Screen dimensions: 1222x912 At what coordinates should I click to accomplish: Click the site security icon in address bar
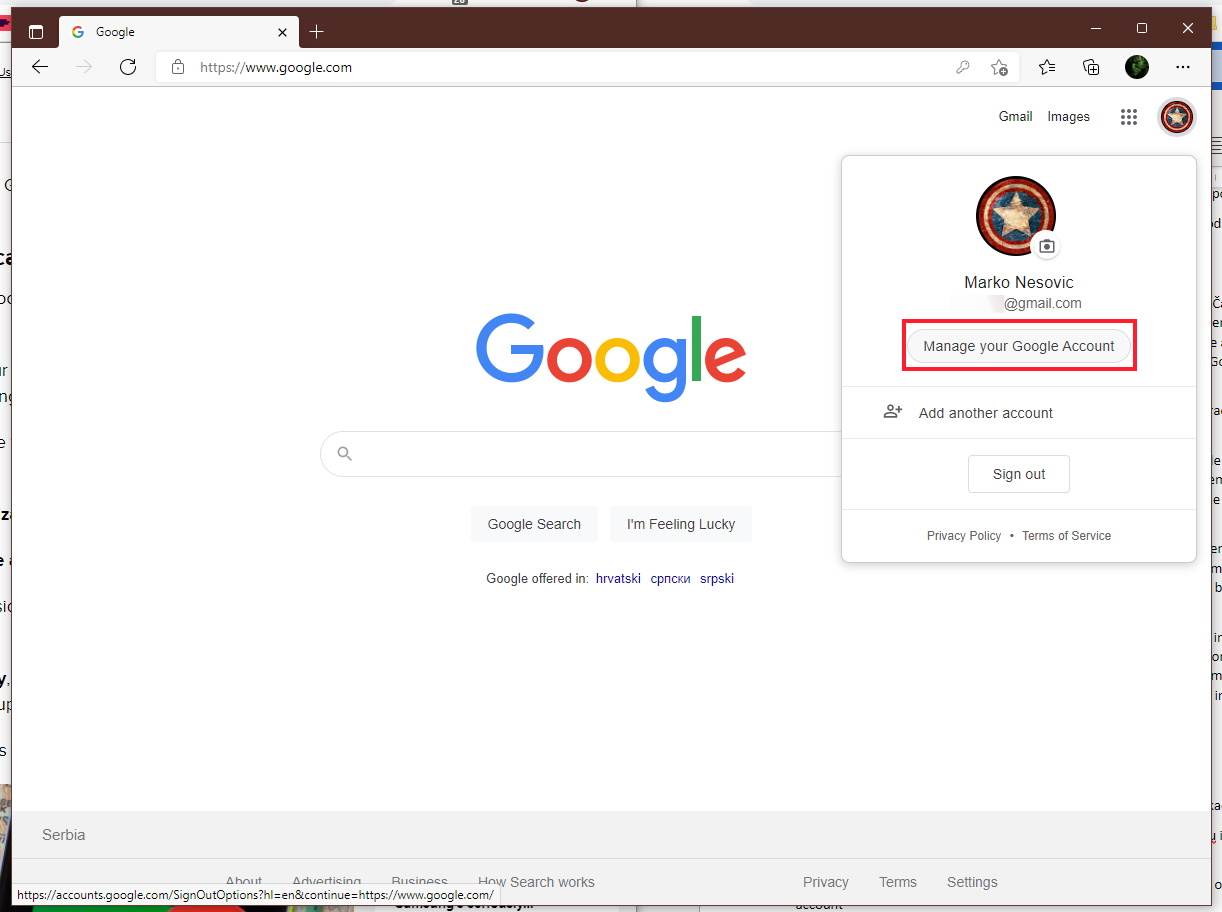pyautogui.click(x=177, y=67)
